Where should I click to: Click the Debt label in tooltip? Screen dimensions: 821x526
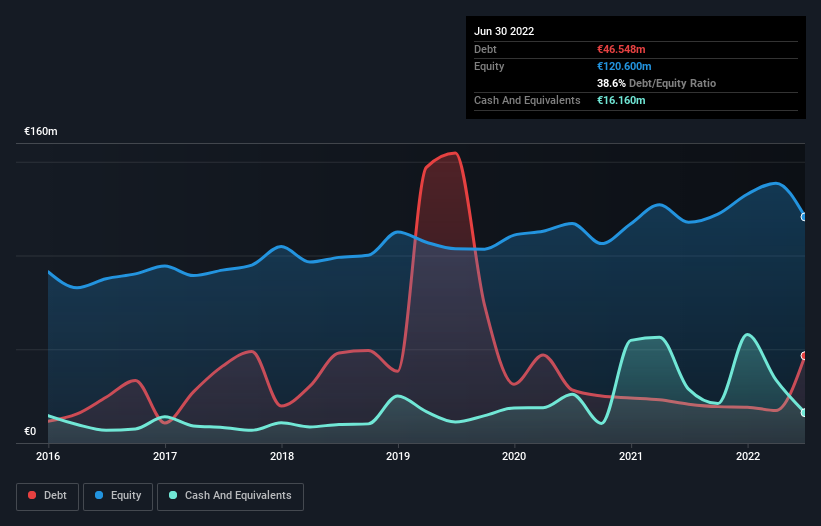485,49
